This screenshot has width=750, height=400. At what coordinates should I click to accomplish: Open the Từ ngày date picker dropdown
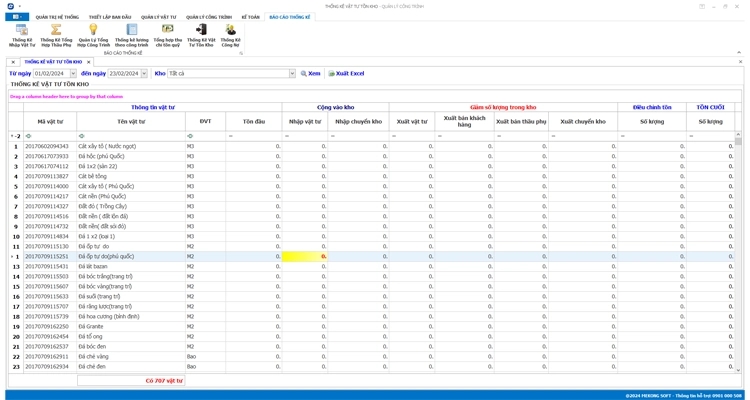click(x=73, y=74)
